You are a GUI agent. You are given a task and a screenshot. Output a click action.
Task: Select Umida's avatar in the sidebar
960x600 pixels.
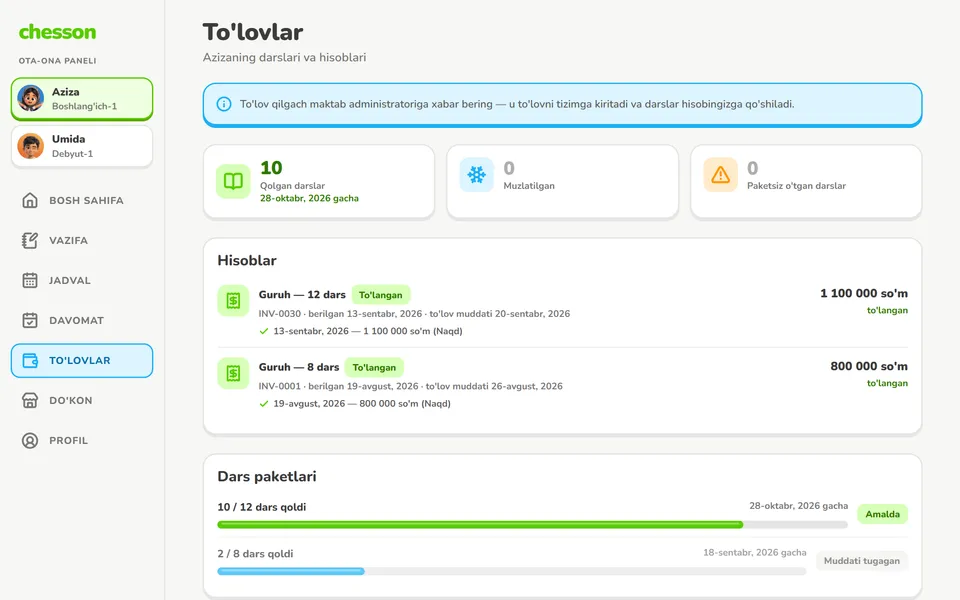pyautogui.click(x=31, y=146)
